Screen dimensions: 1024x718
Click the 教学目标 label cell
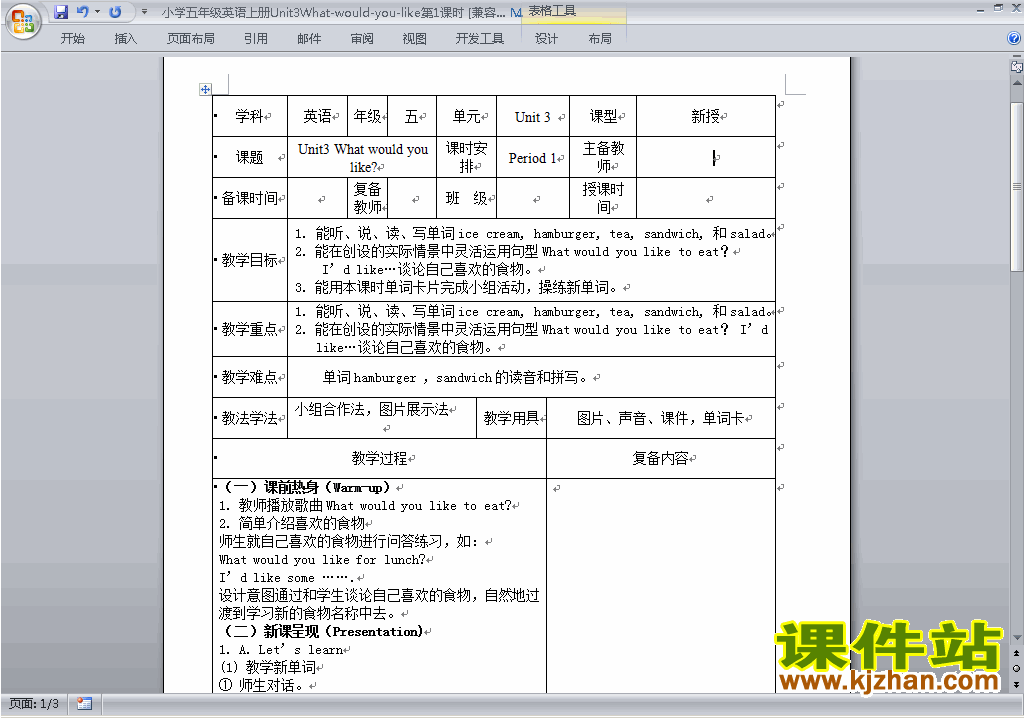pos(250,260)
